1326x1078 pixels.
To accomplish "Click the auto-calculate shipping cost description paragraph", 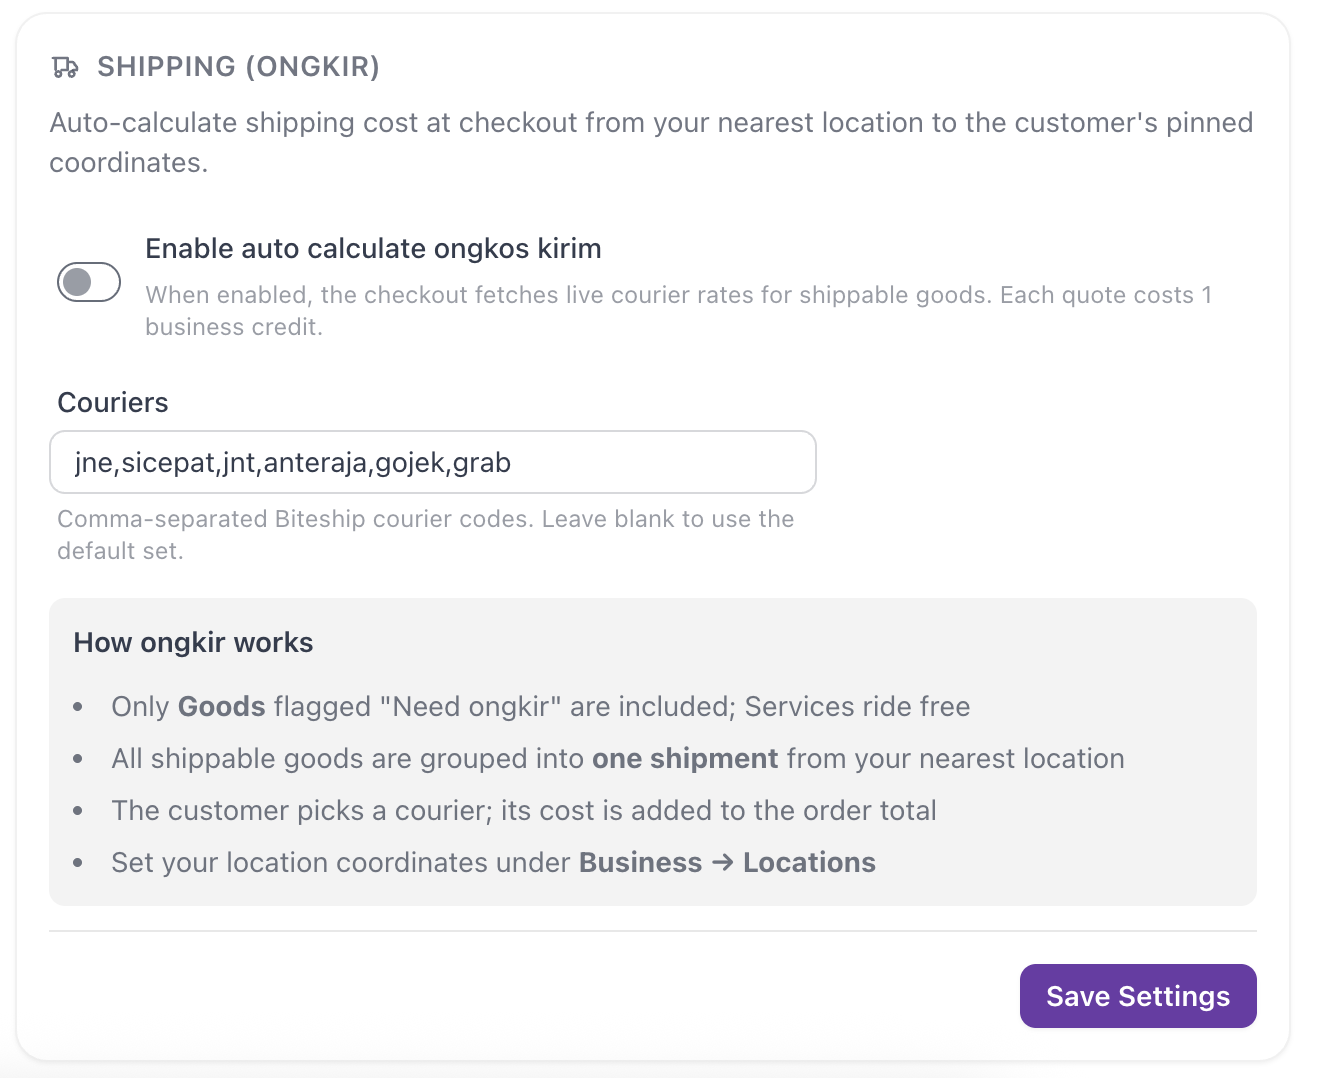I will click(x=651, y=142).
